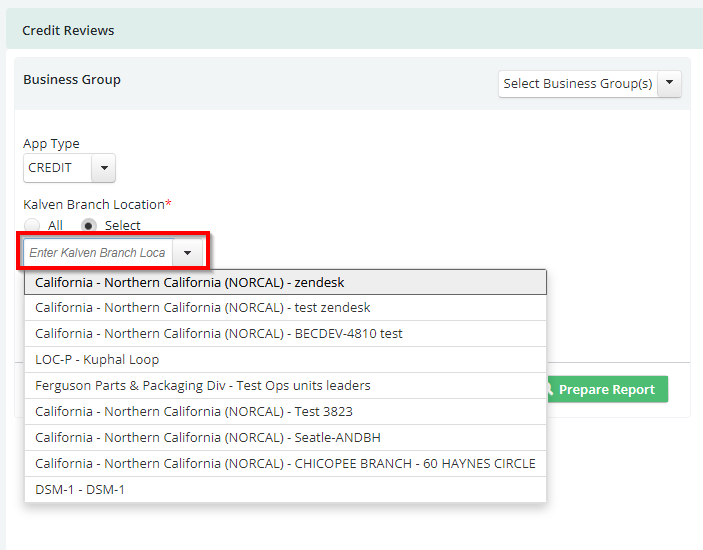
Task: Pick the NORCAL - zendesk option
Action: click(x=286, y=282)
